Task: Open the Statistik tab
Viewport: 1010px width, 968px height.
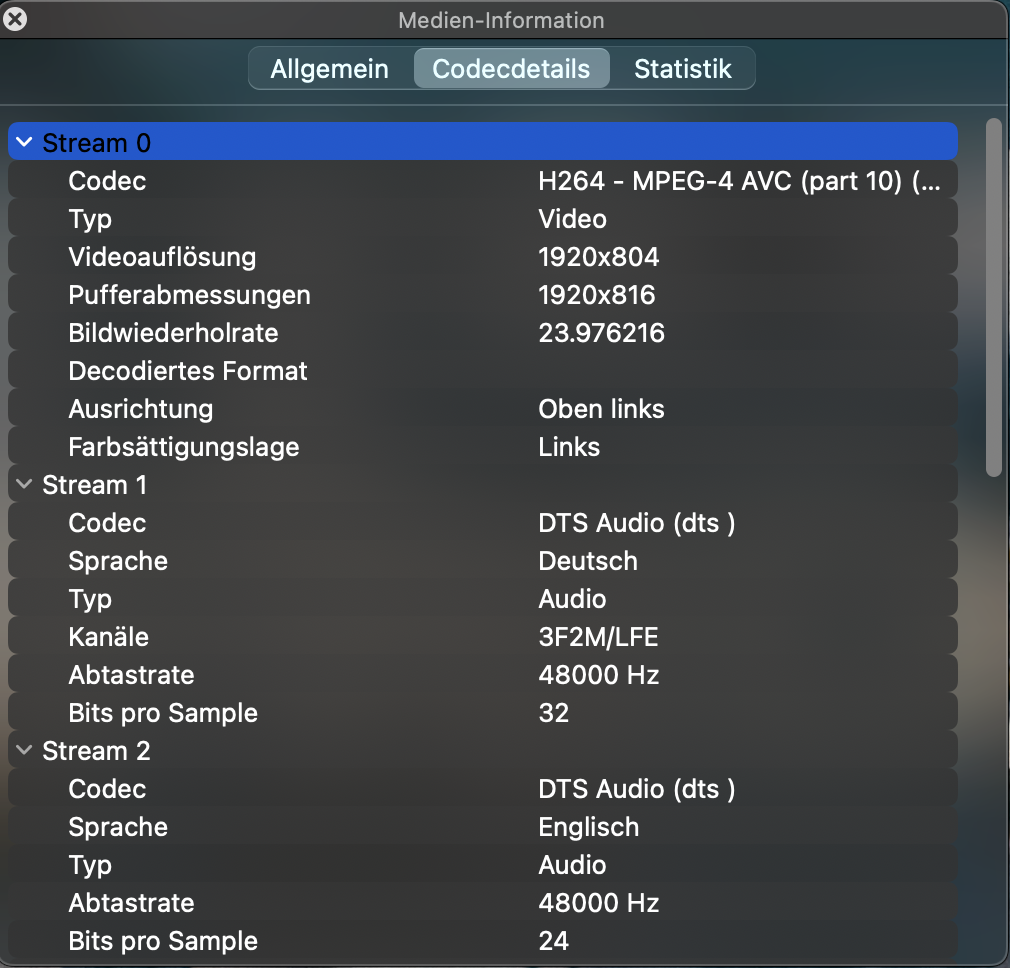Action: (x=682, y=69)
